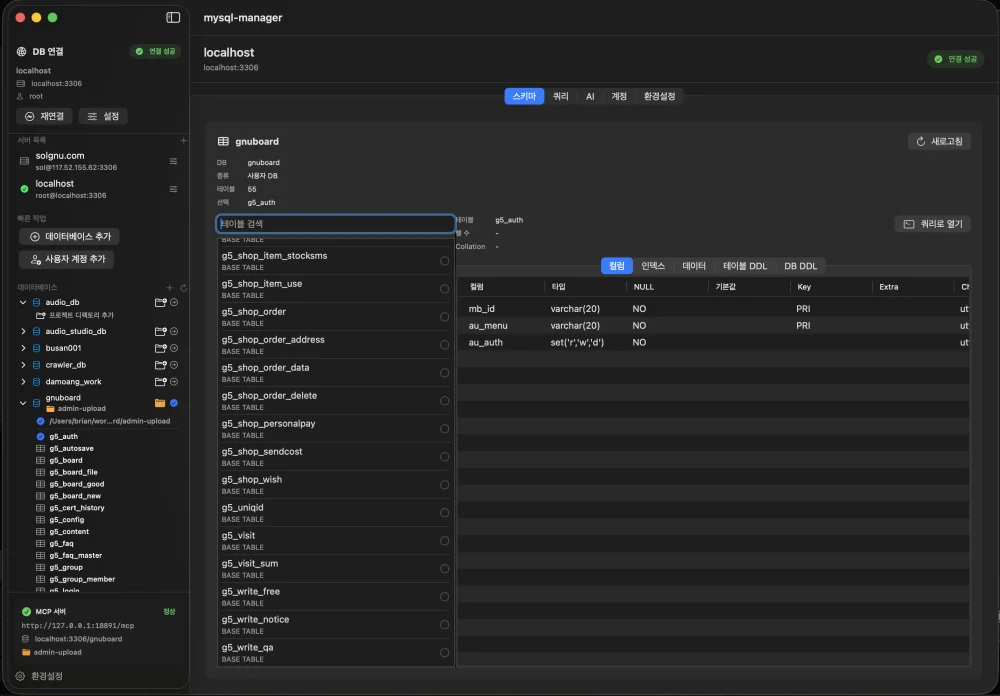The width and height of the screenshot is (1000, 696).
Task: Click the 쿼리로 열기 button
Action: [932, 224]
